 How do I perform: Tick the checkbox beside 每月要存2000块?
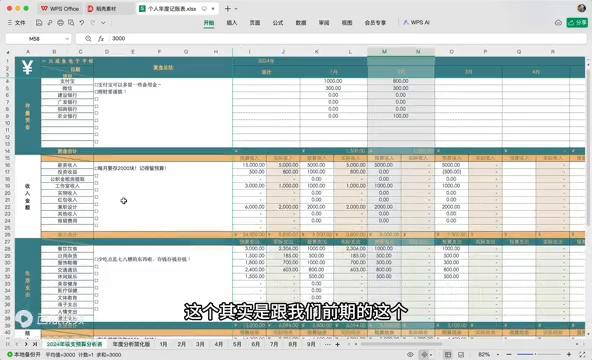(x=96, y=168)
